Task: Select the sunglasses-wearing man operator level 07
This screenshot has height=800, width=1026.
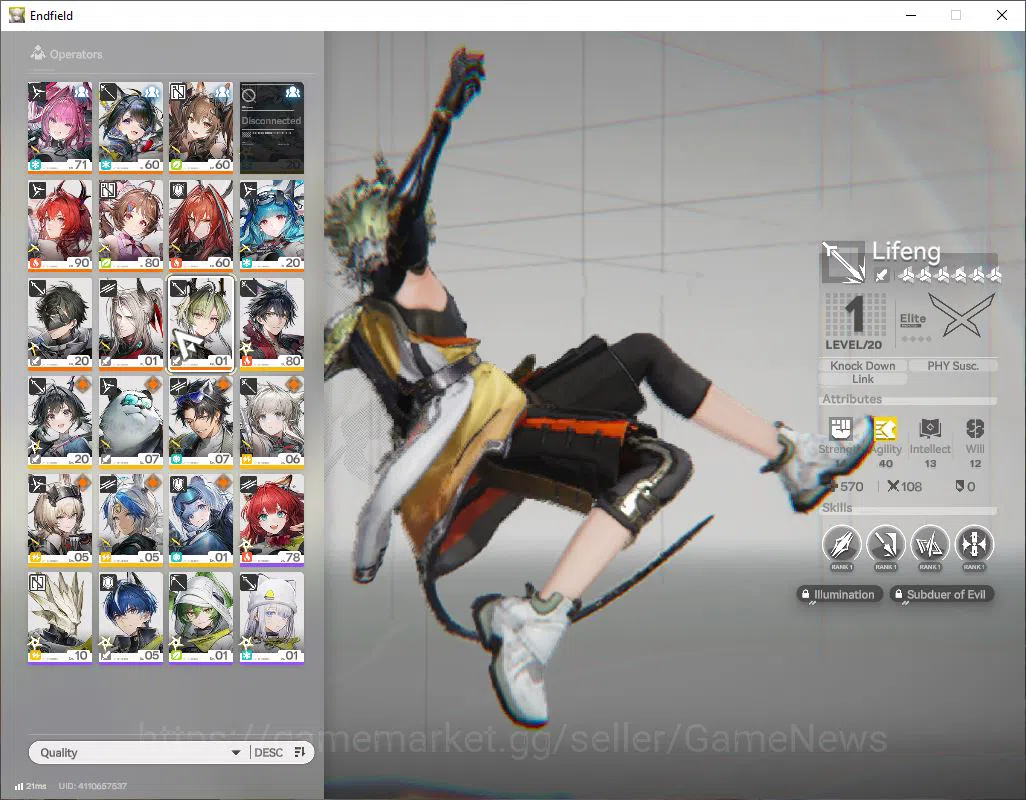Action: click(x=201, y=422)
